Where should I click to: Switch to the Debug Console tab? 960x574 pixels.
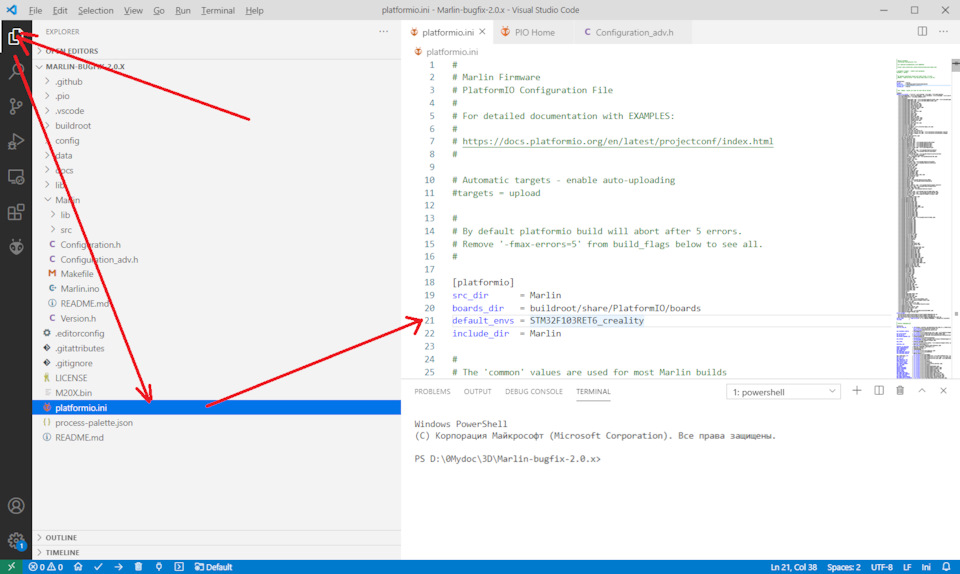click(534, 392)
